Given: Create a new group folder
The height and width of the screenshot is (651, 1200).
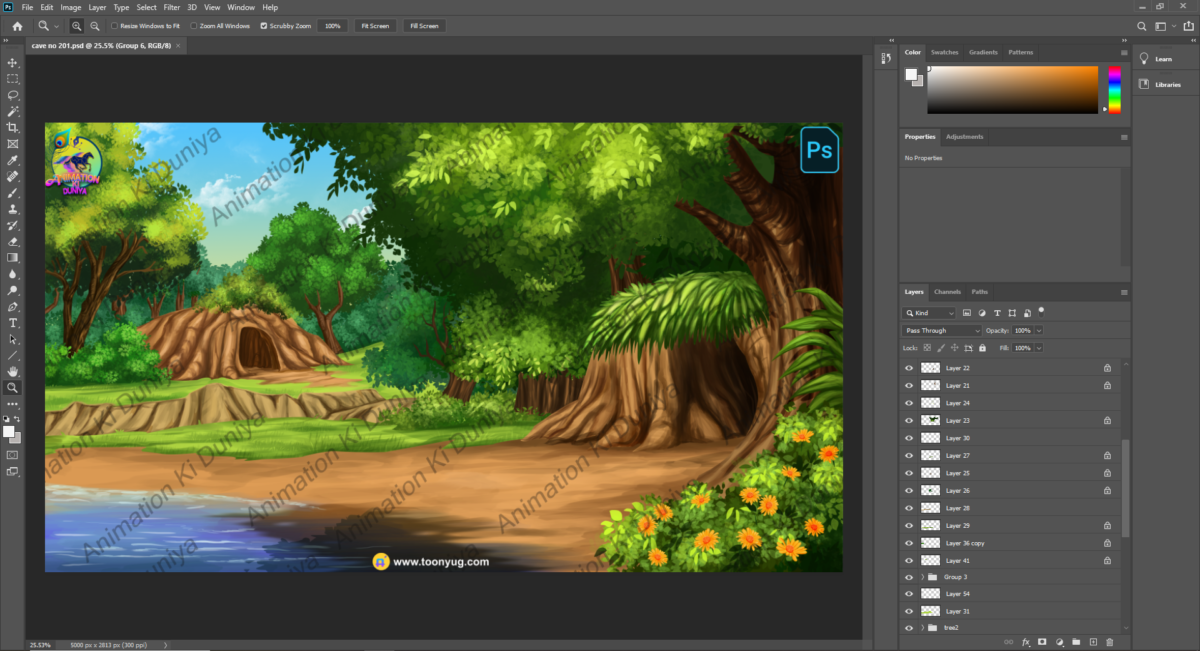Looking at the screenshot, I should pos(1076,641).
